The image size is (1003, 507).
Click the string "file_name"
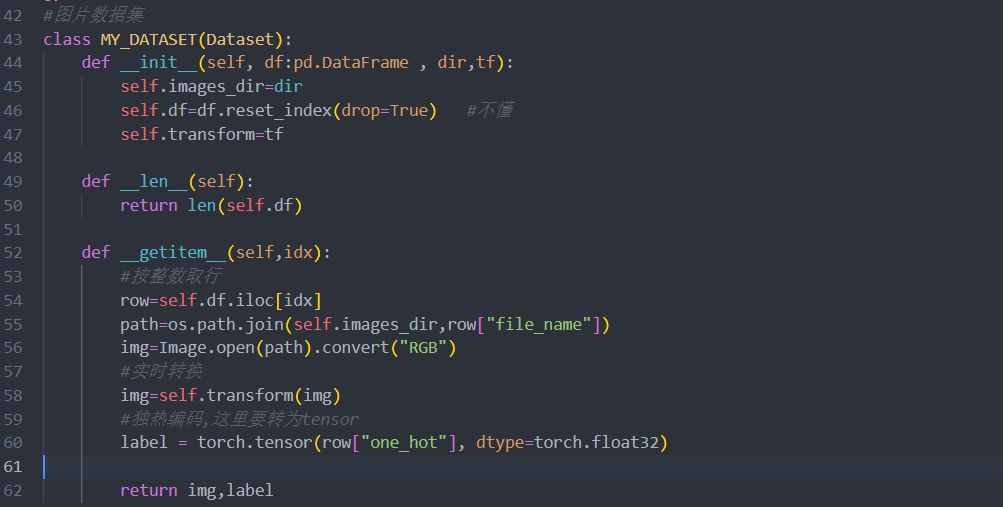pyautogui.click(x=539, y=324)
